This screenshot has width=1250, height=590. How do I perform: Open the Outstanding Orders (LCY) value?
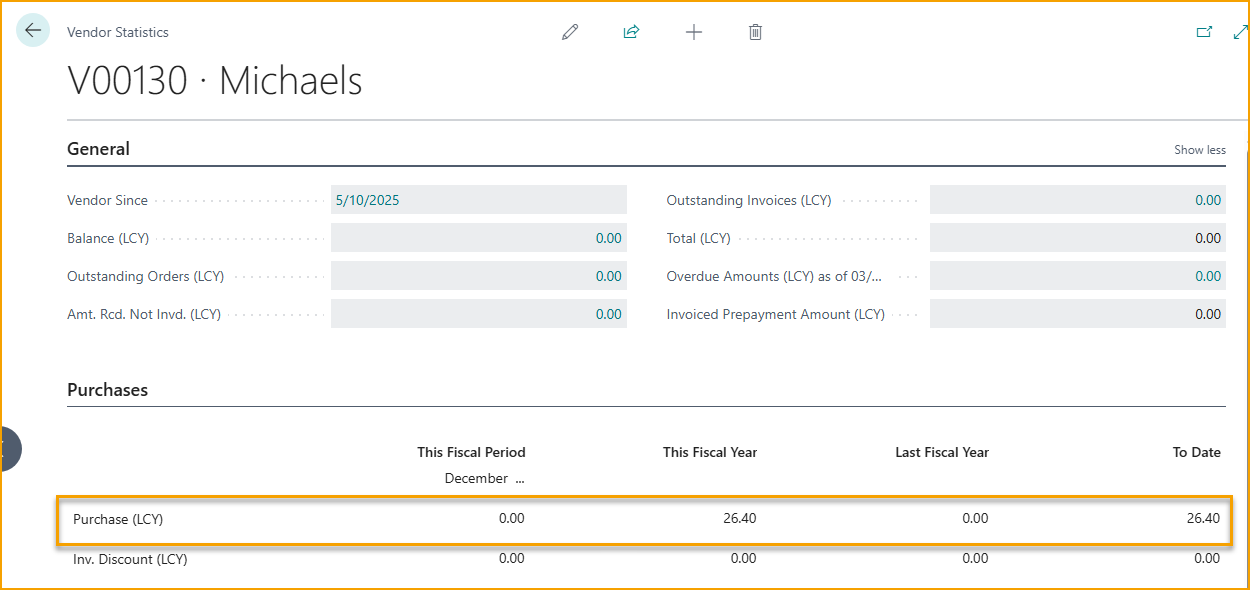(x=608, y=276)
